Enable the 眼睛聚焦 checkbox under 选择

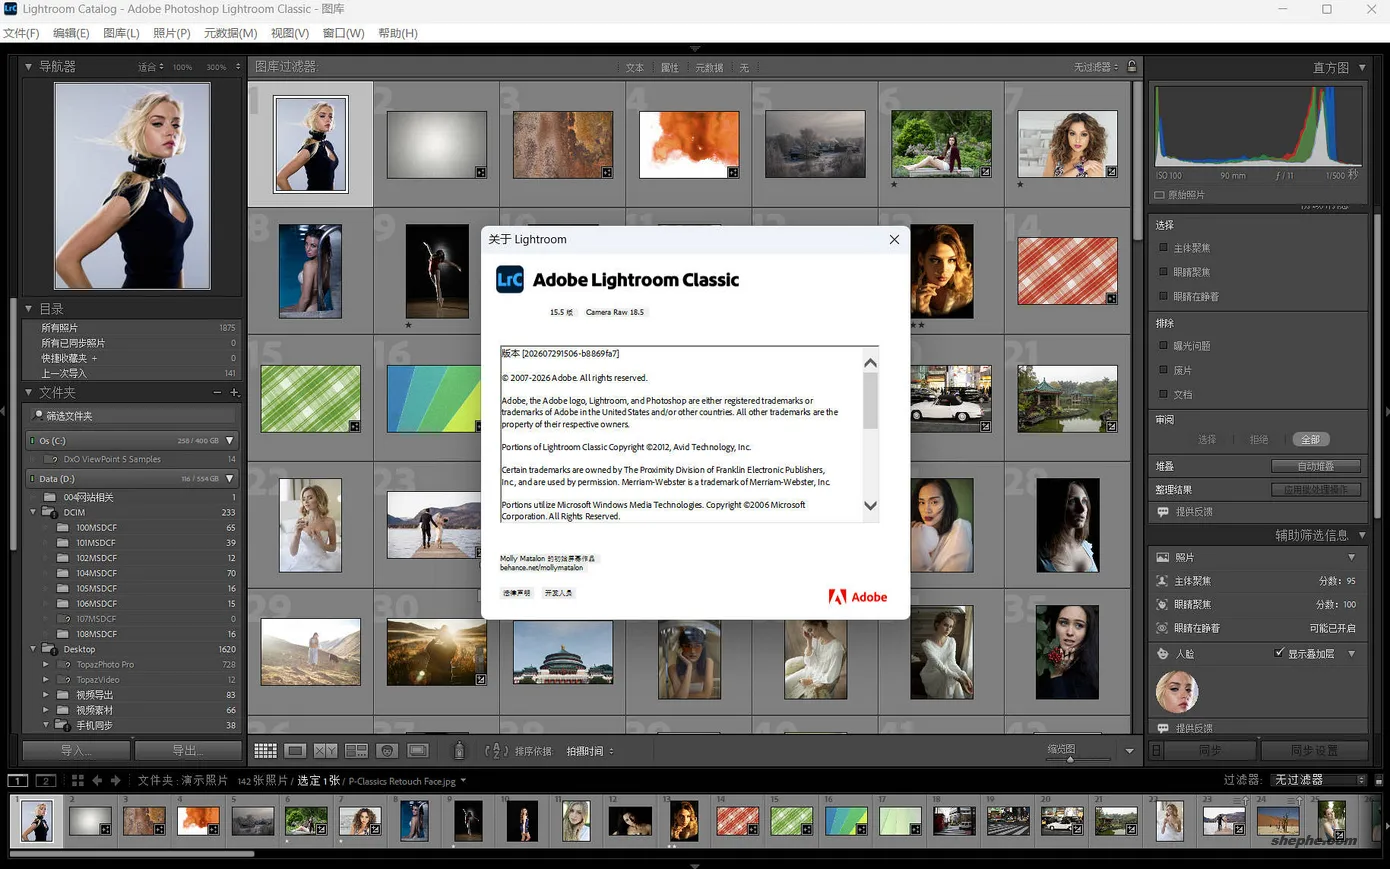tap(1163, 272)
